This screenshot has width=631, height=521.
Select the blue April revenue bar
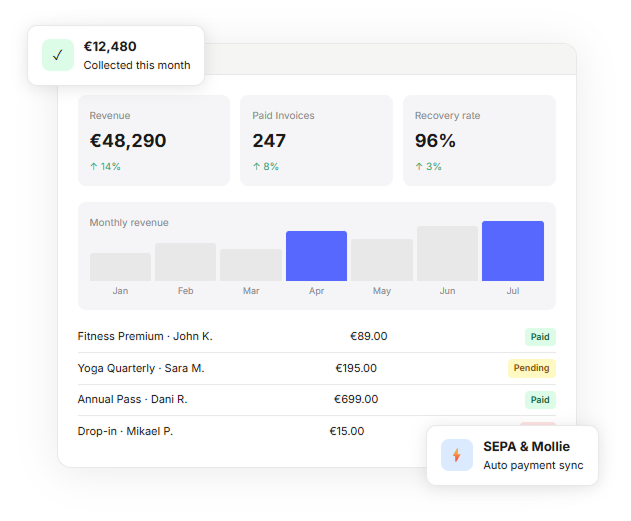316,256
